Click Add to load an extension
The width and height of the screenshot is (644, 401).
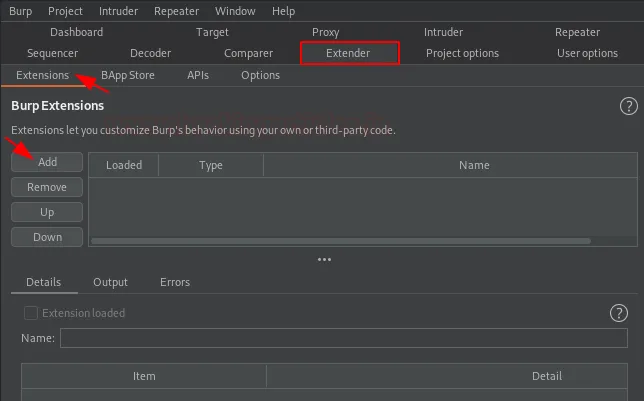click(47, 162)
